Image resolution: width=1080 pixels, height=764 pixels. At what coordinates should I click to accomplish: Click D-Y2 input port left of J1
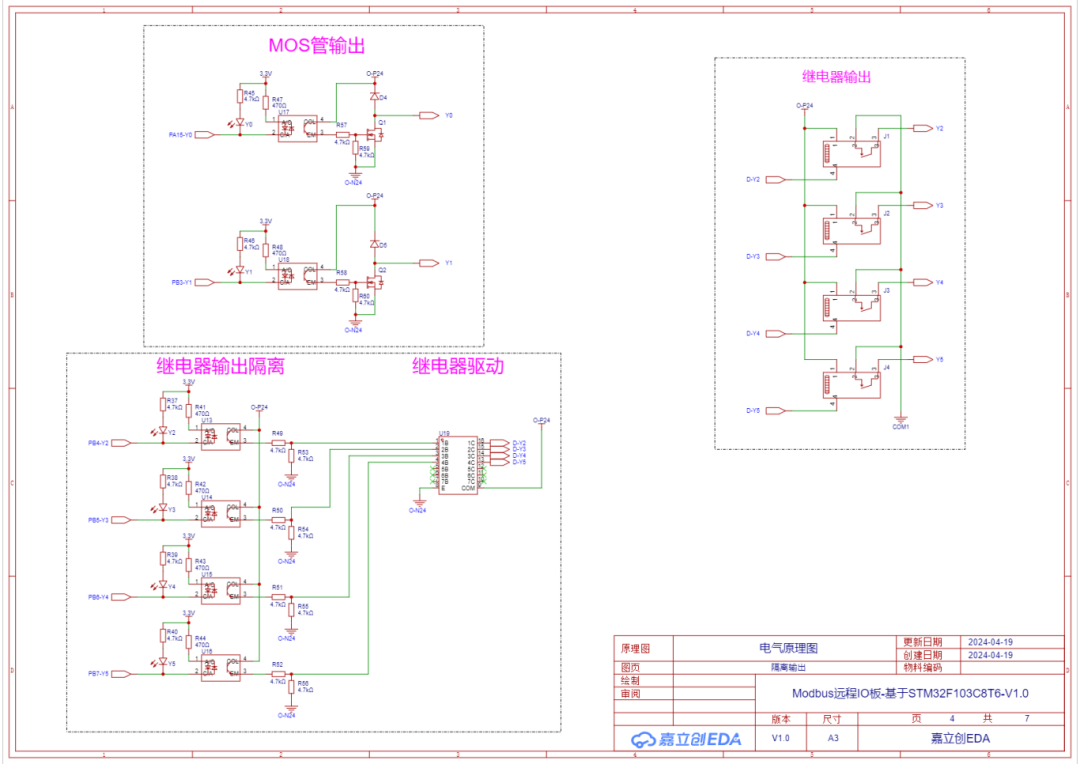[x=776, y=180]
